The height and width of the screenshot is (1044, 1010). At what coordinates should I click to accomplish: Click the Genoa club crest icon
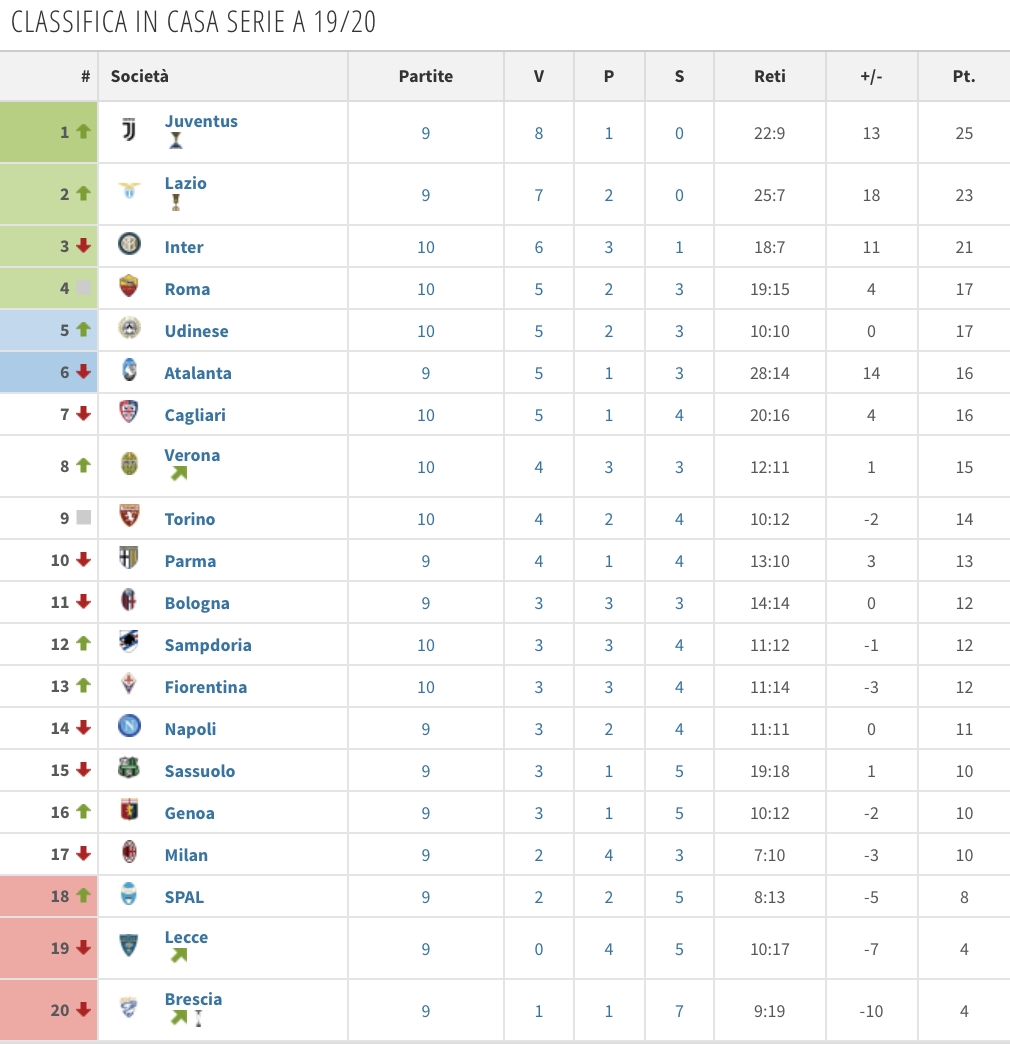tap(129, 811)
